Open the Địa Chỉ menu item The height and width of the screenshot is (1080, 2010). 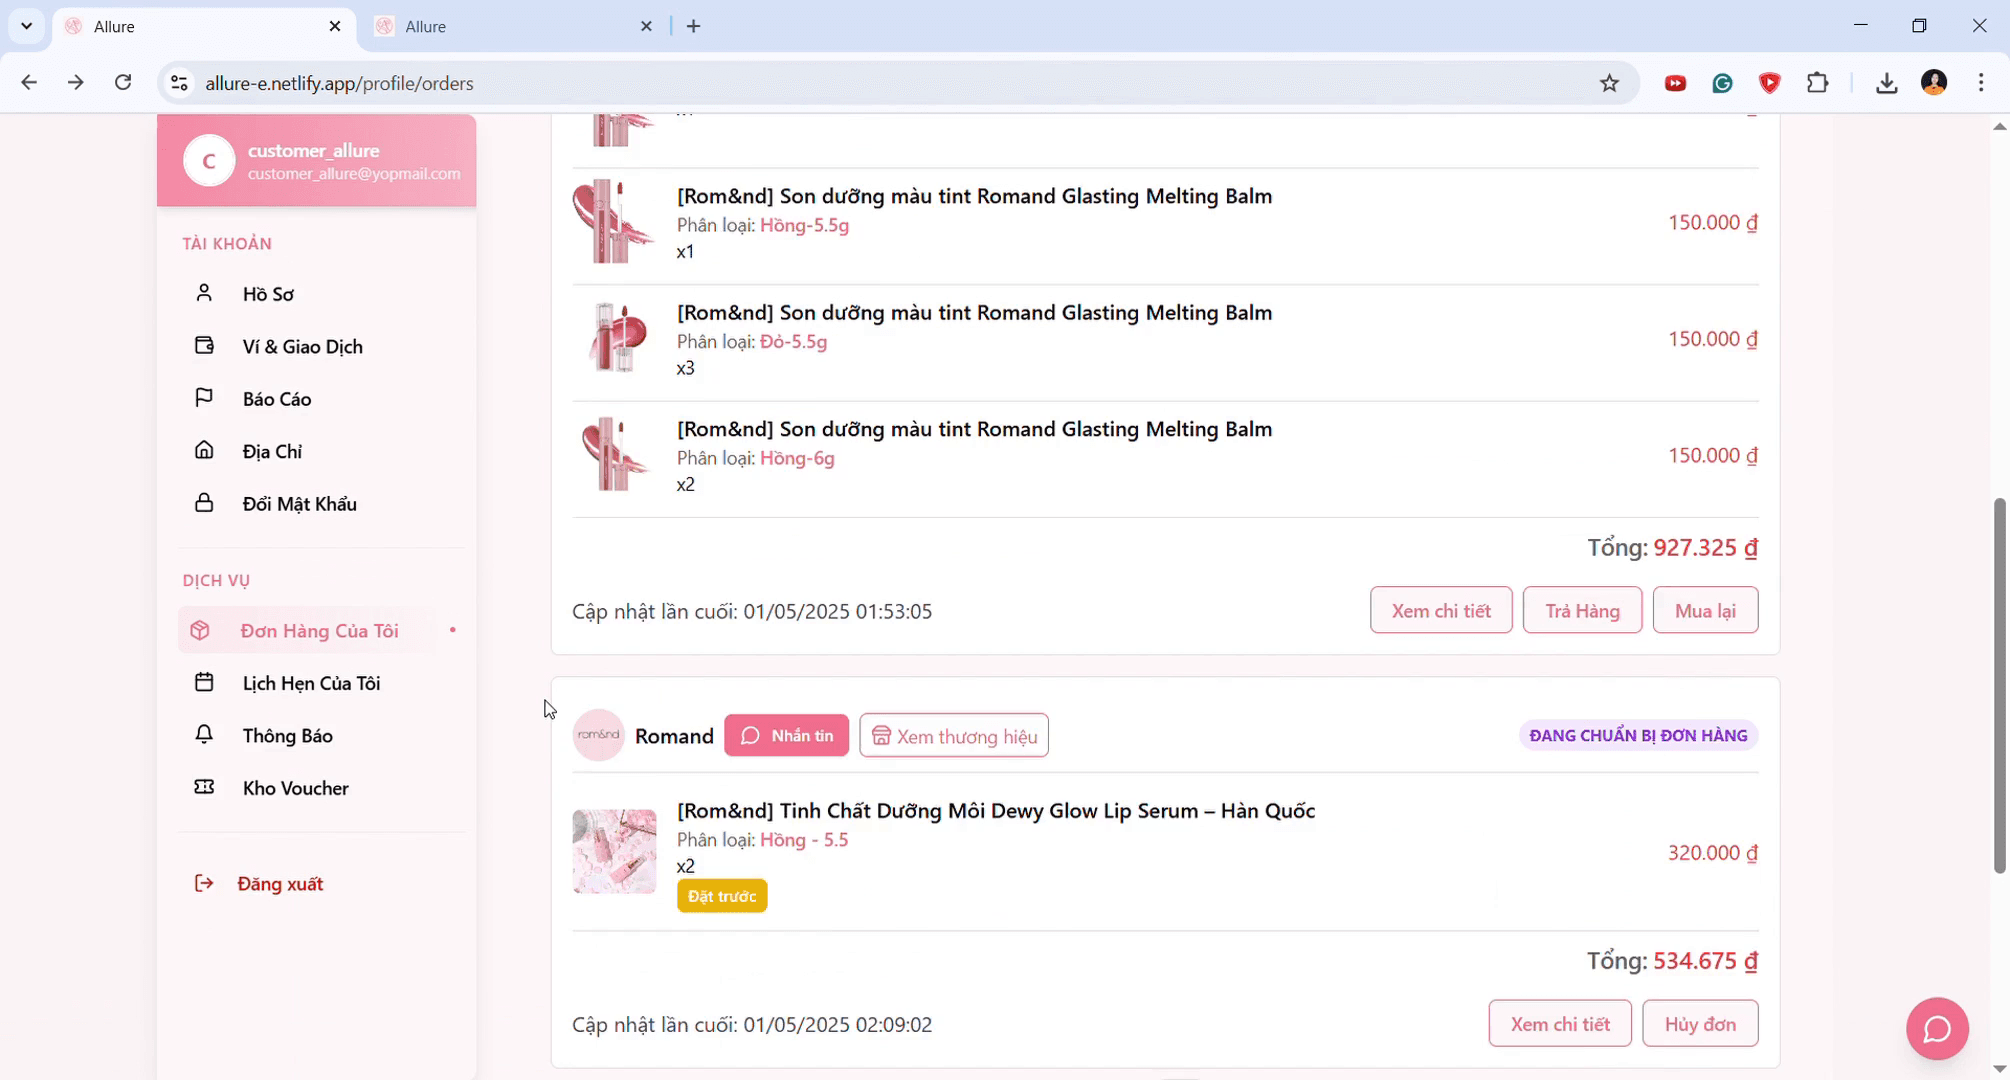pos(272,451)
